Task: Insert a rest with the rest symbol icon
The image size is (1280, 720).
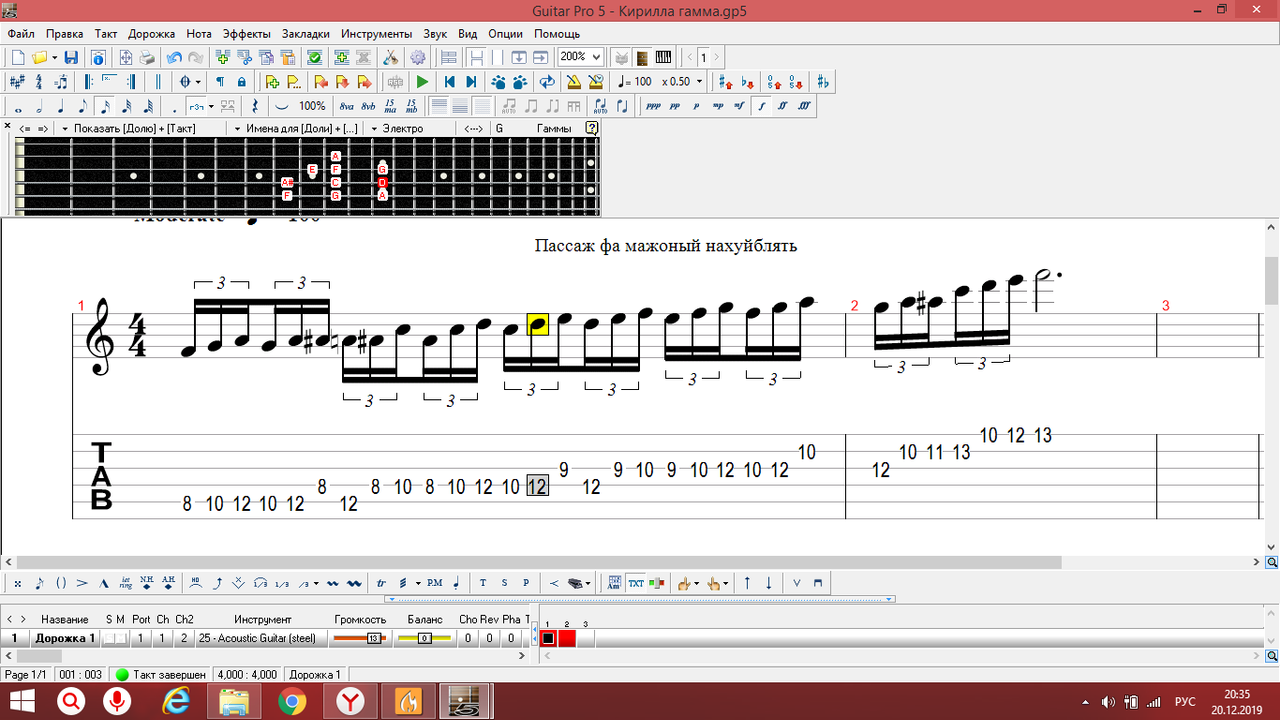Action: 255,105
